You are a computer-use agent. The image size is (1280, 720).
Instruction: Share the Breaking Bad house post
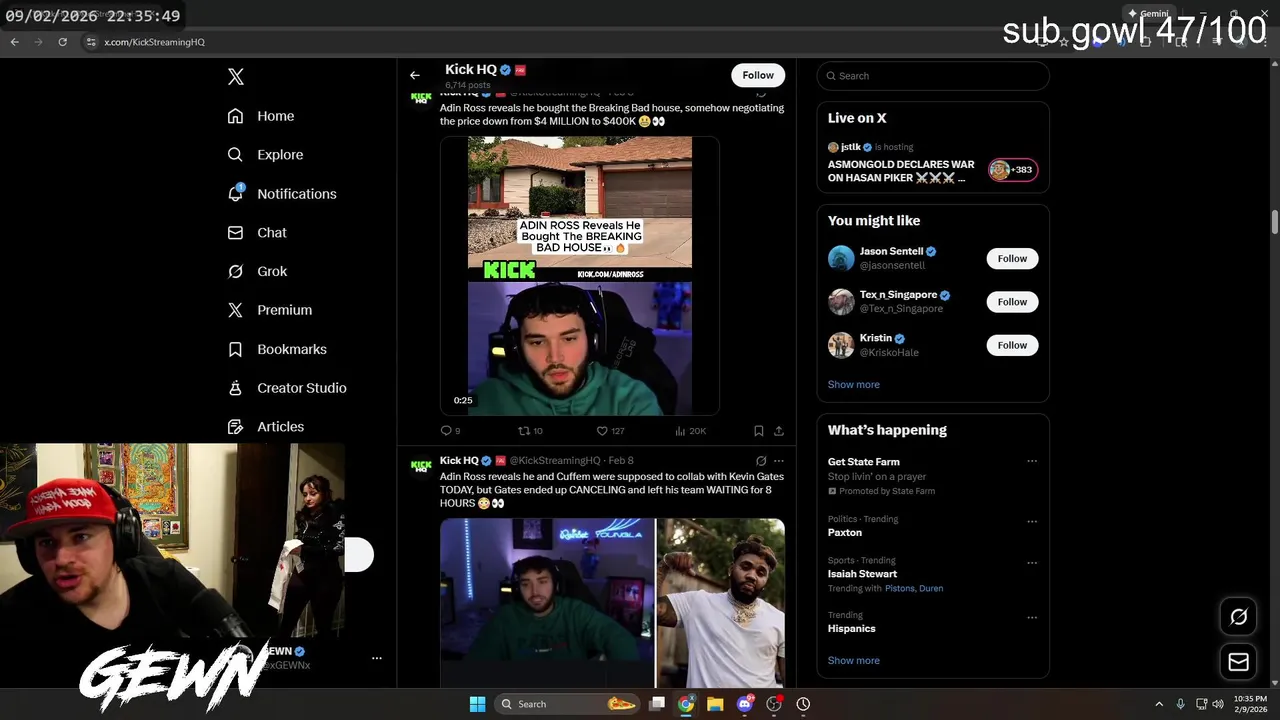coord(779,431)
